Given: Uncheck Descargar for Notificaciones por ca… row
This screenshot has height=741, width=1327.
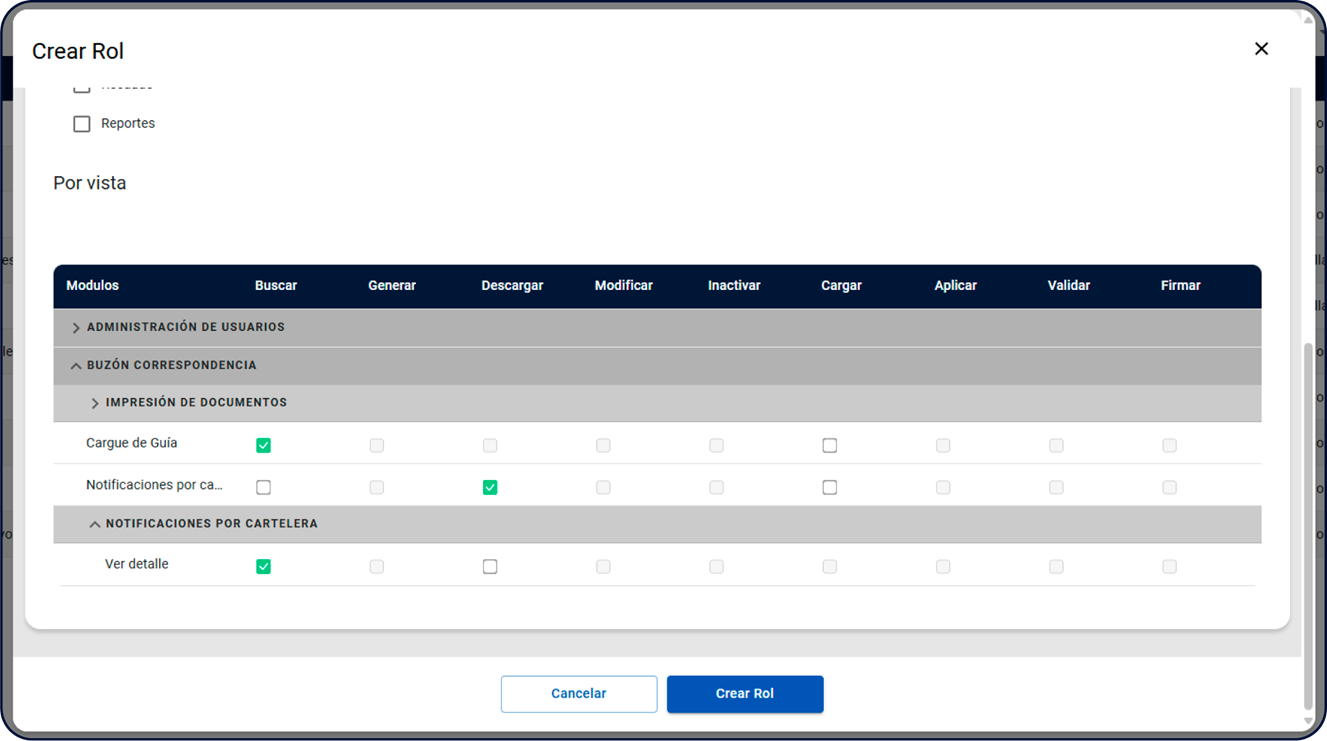Looking at the screenshot, I should click(x=490, y=487).
